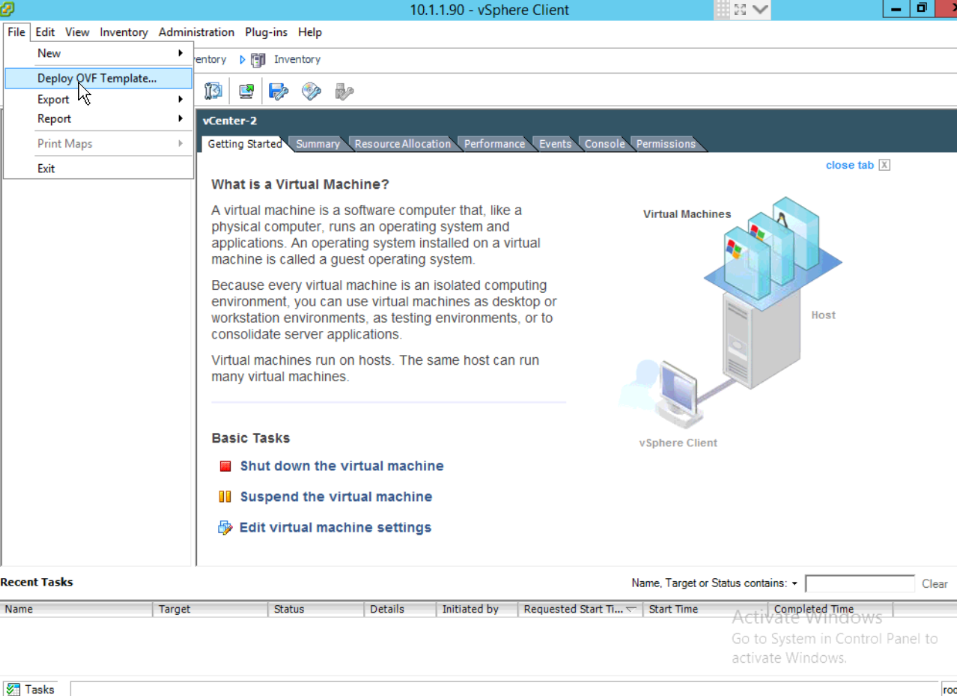This screenshot has height=696, width=957.
Task: Click Shut down the virtual machine link
Action: point(342,466)
